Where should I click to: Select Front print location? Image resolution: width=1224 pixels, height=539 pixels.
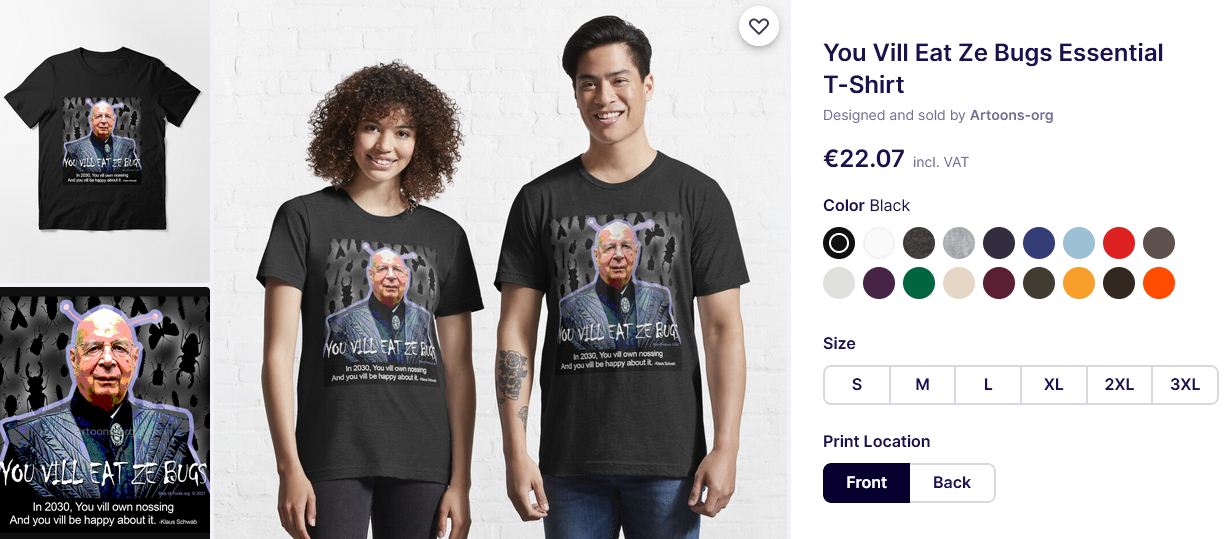click(866, 483)
